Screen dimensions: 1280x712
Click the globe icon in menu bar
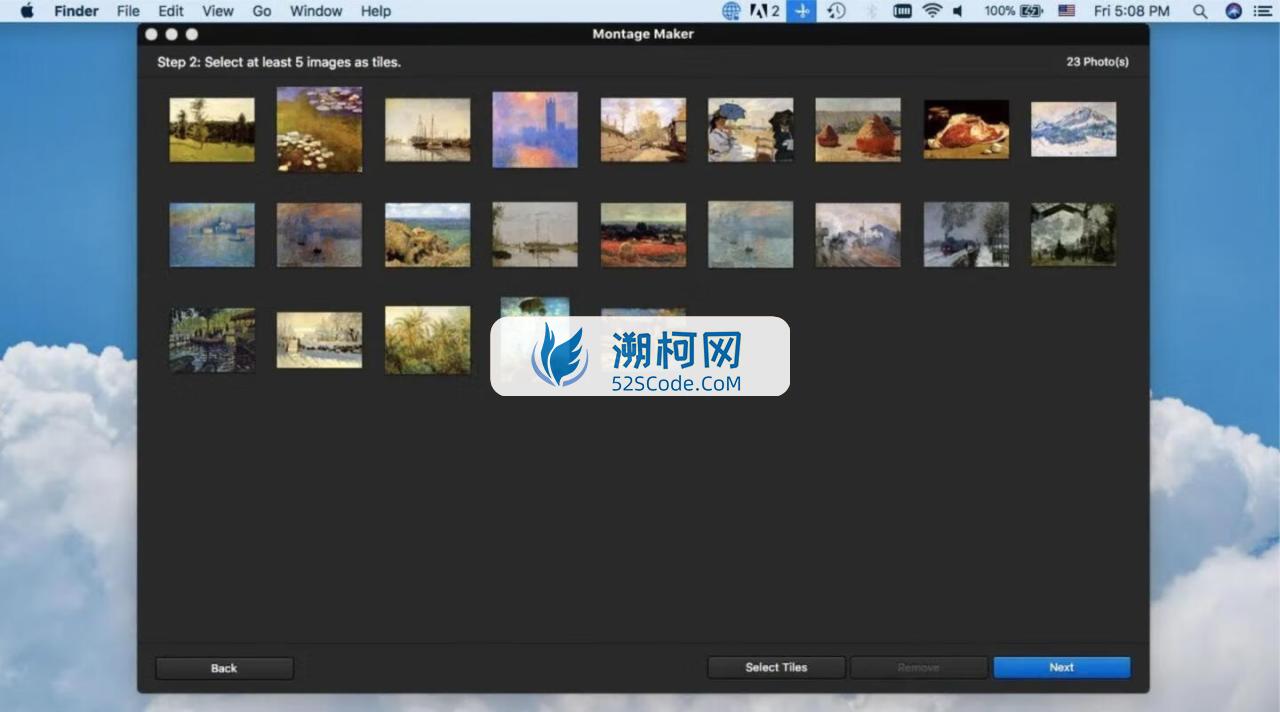(731, 11)
